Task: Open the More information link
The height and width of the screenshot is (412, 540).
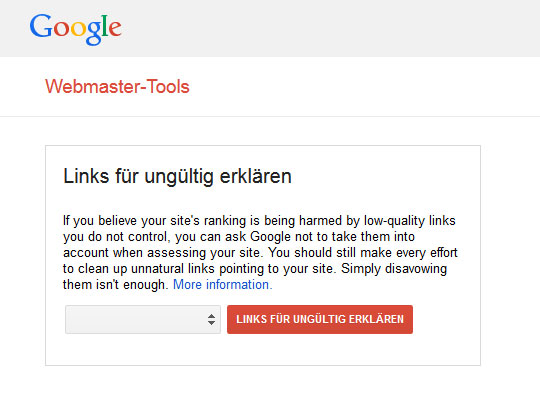Action: point(222,285)
